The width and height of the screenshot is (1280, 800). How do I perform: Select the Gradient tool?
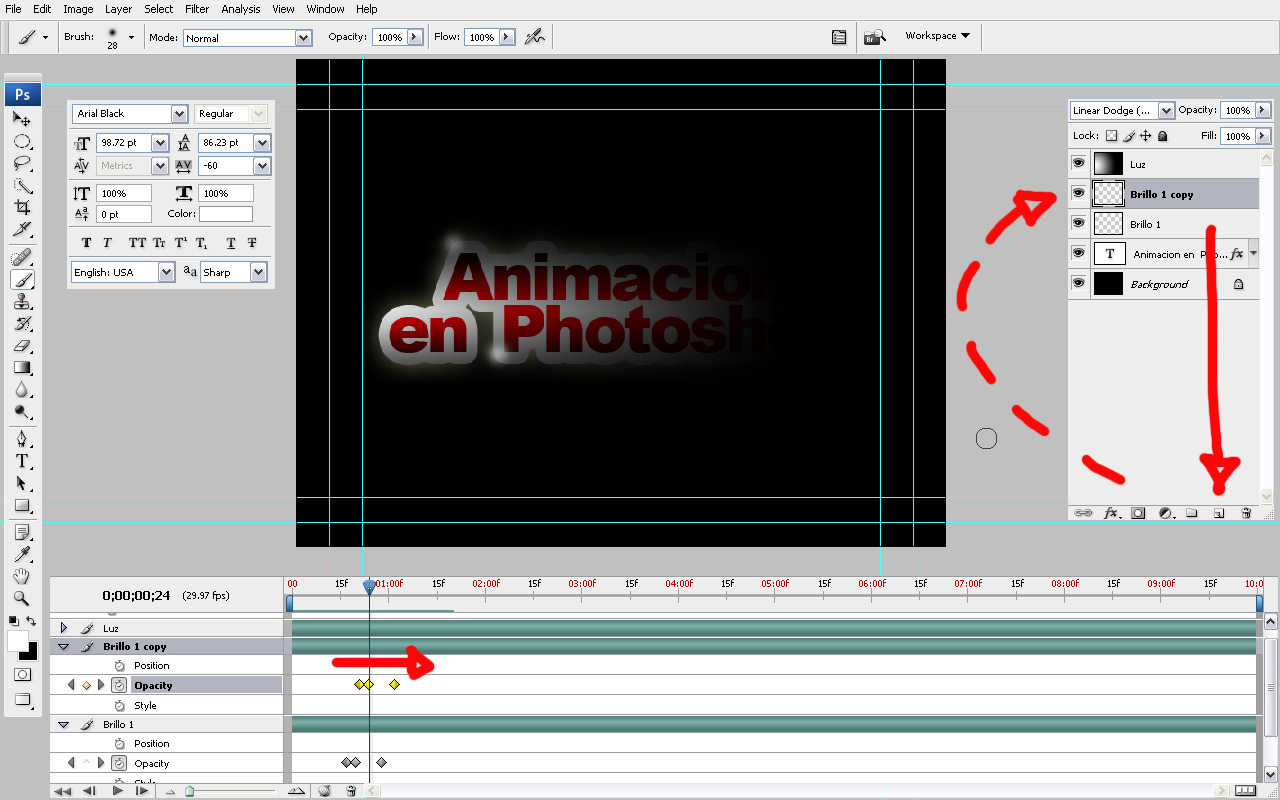(x=22, y=368)
